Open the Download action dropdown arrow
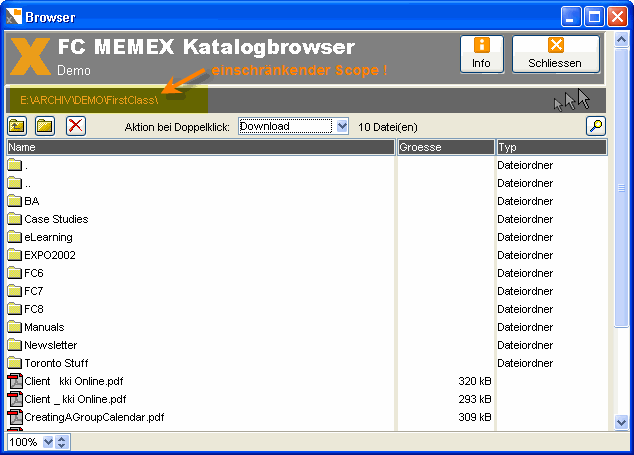Screen dimensions: 634x455 [342, 126]
